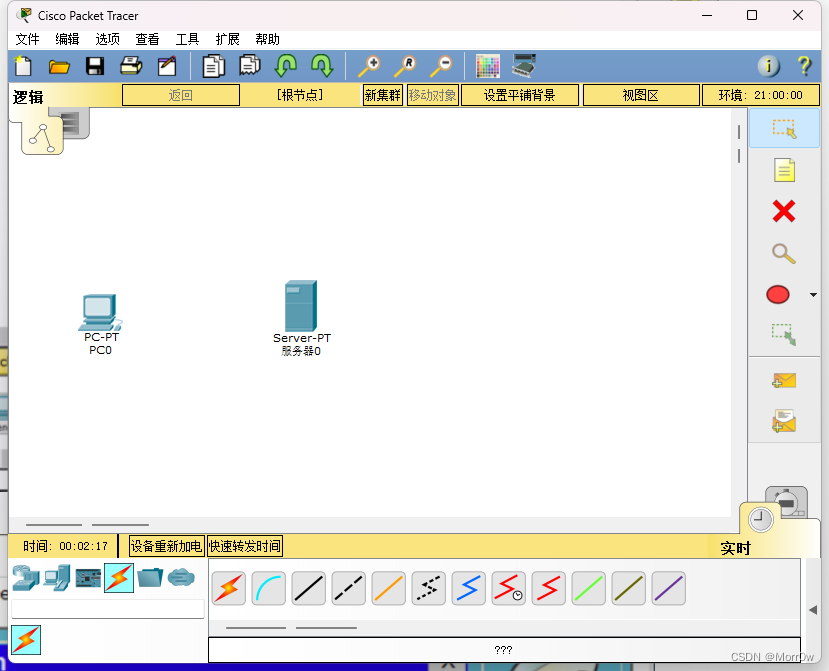Viewport: 829px width, 671px height.
Task: Open the 查看 menu
Action: tap(147, 39)
